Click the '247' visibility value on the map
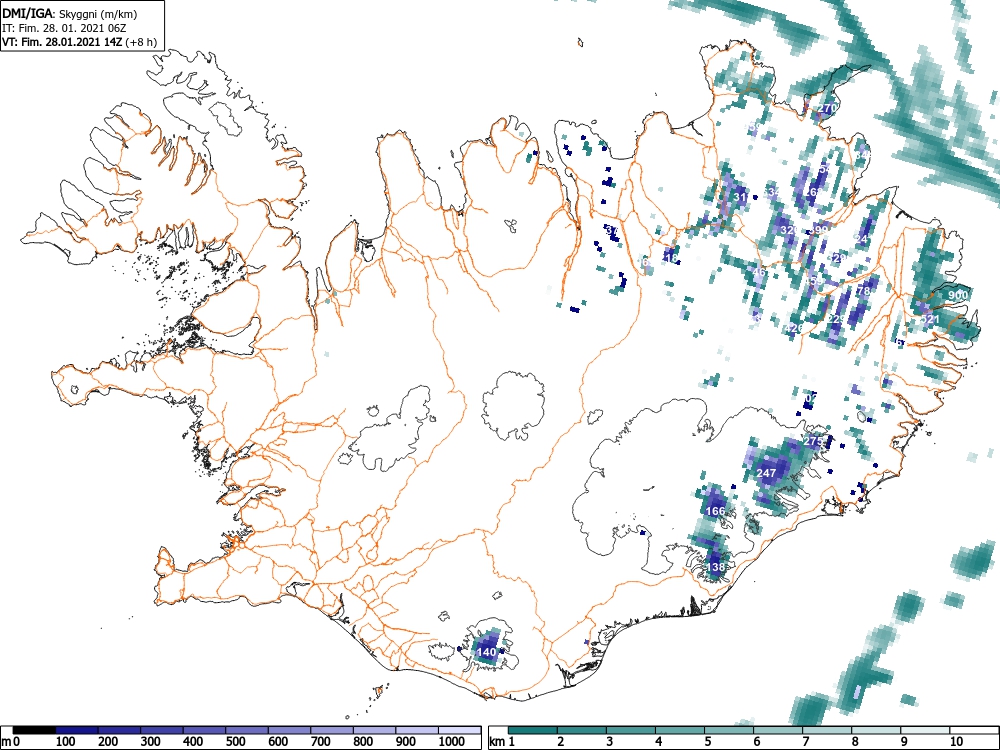The image size is (1000, 750). click(766, 473)
